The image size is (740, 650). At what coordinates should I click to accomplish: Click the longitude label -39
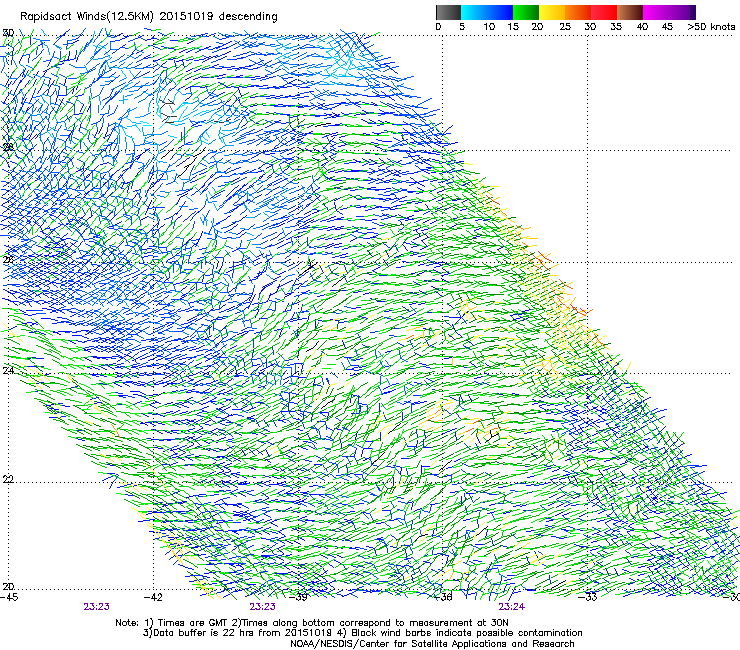pyautogui.click(x=298, y=598)
